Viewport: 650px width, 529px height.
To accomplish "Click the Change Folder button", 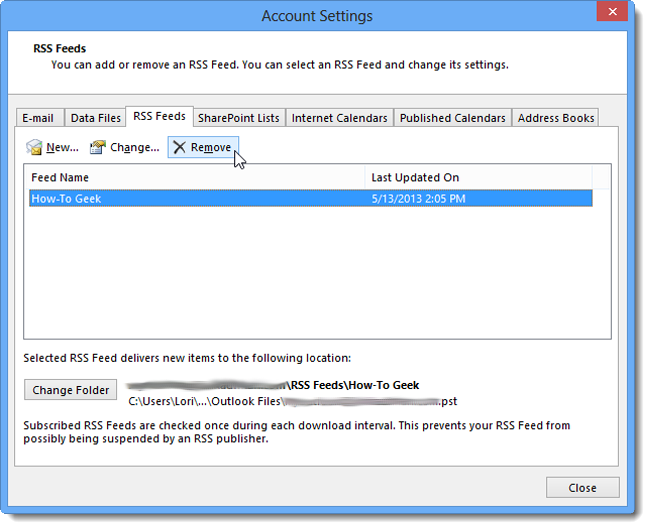I will pyautogui.click(x=70, y=390).
